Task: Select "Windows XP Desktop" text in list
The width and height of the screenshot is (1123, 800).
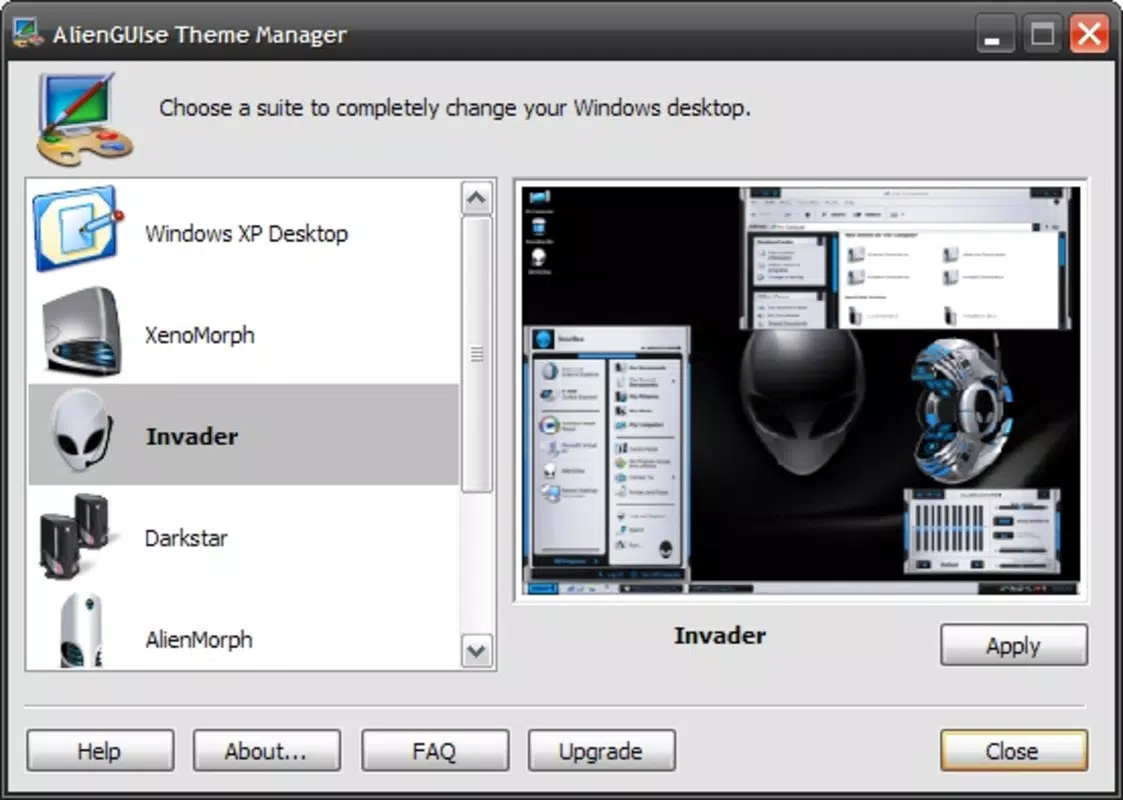Action: tap(246, 233)
